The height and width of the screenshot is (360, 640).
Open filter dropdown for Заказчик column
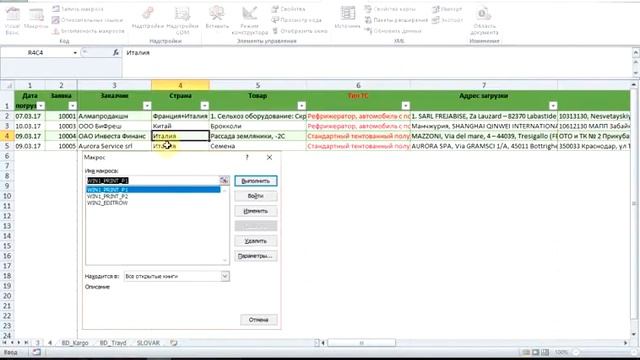[x=147, y=106]
